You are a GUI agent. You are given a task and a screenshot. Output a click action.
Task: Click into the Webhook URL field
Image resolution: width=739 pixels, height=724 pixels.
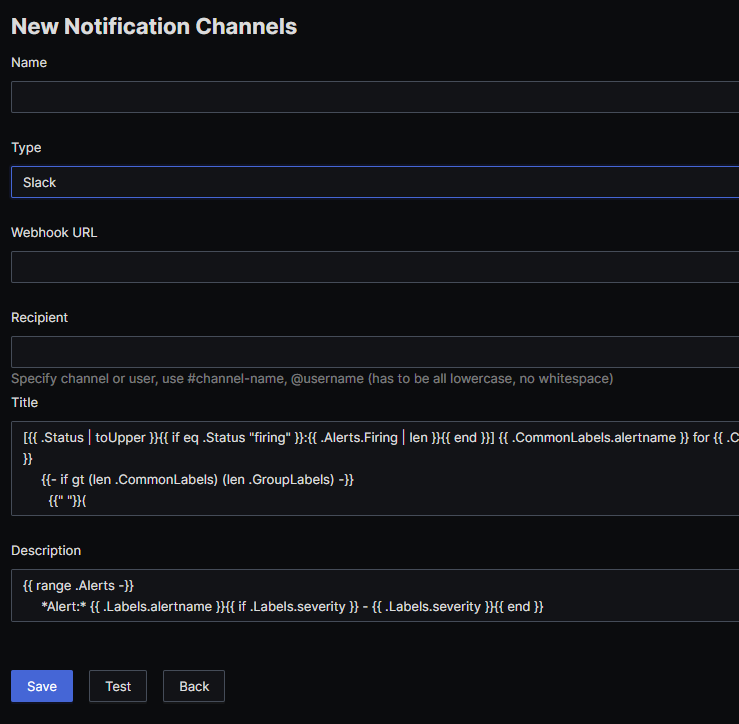click(x=375, y=267)
